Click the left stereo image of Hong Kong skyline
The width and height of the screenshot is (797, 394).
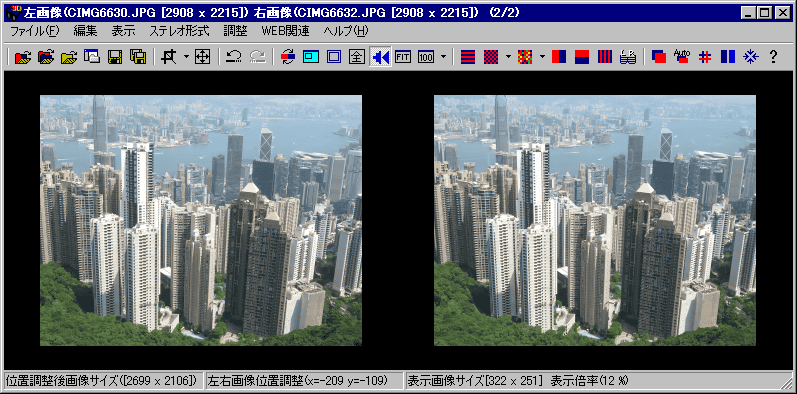(201, 220)
